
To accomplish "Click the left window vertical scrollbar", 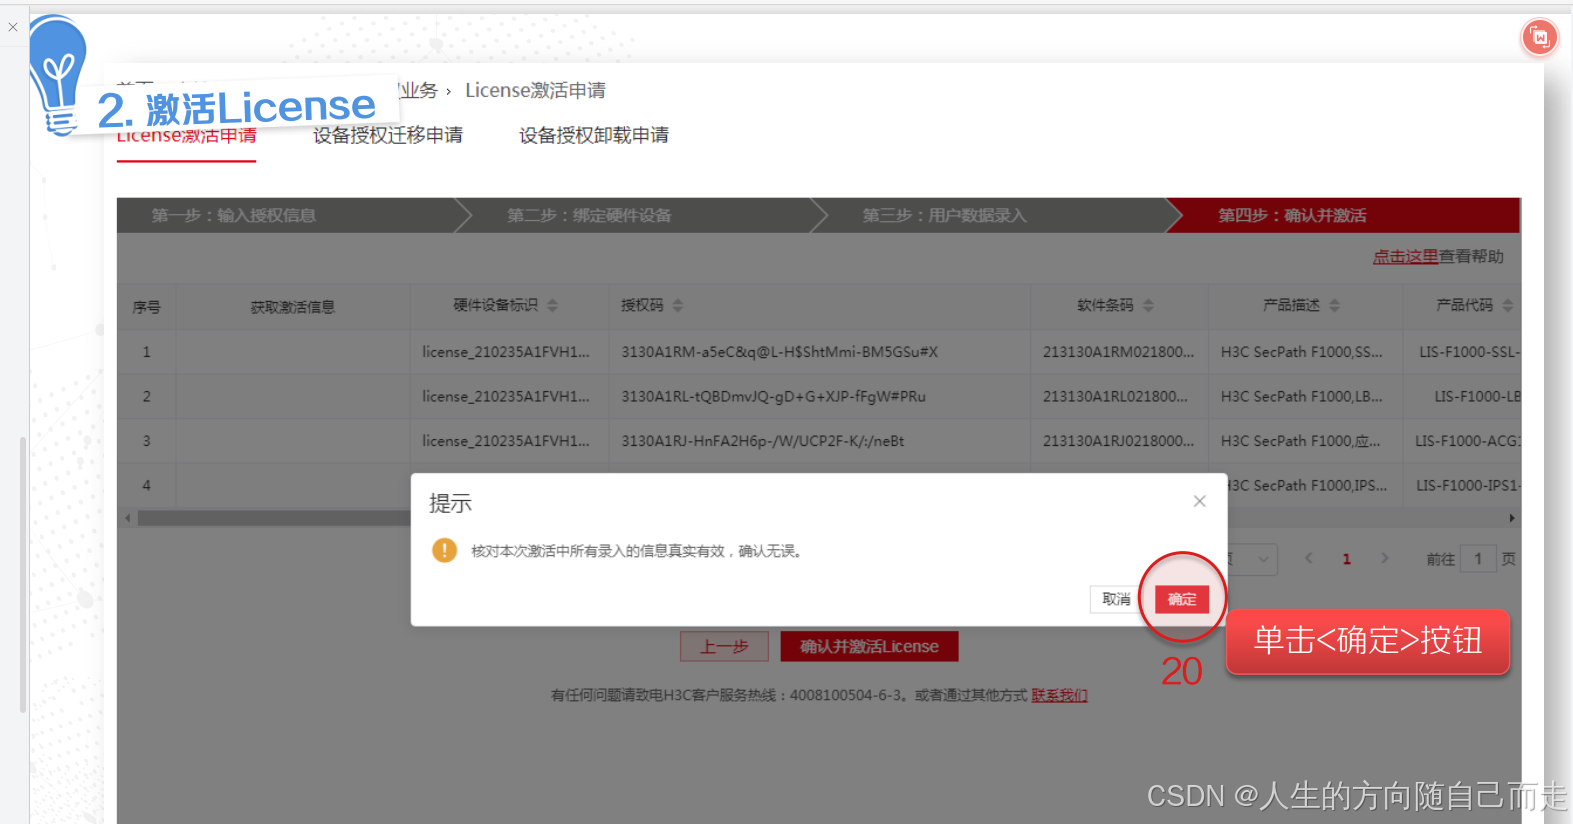I will pyautogui.click(x=23, y=575).
